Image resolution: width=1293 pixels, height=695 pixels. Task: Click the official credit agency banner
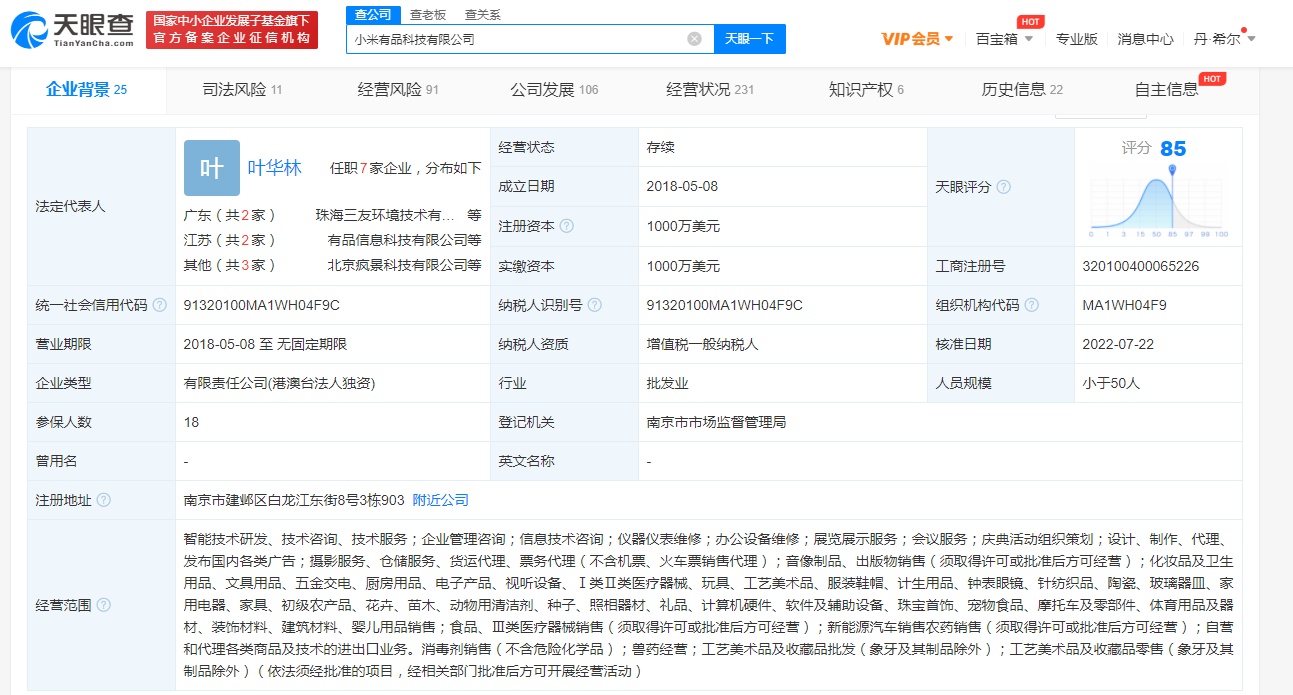[x=232, y=30]
